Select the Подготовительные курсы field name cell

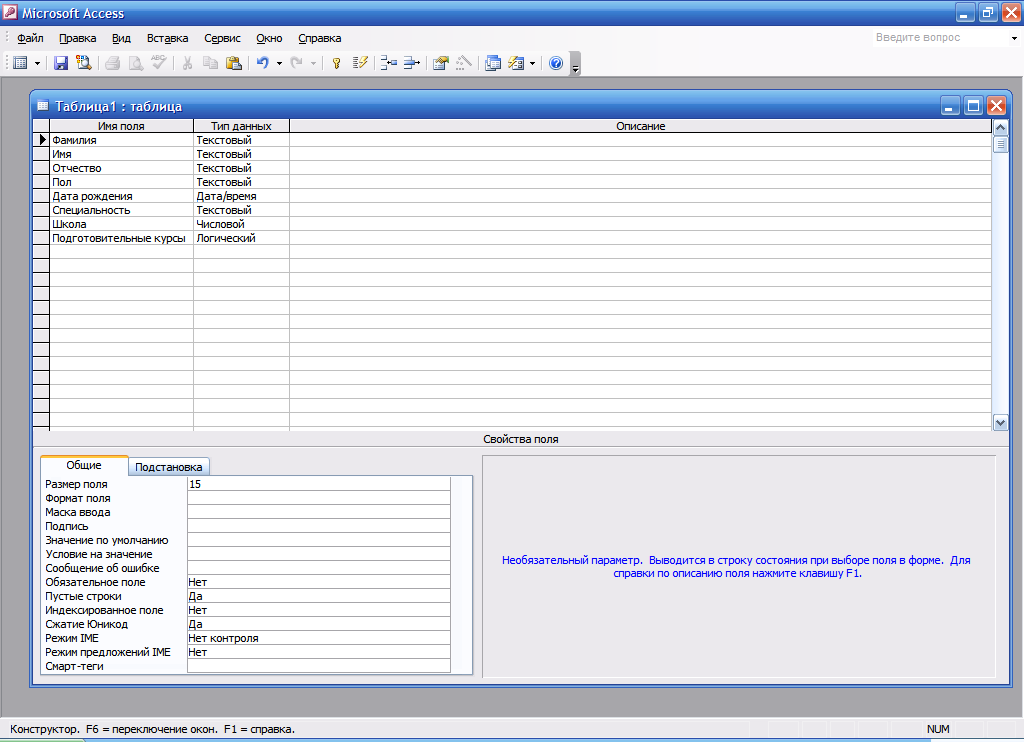point(121,238)
